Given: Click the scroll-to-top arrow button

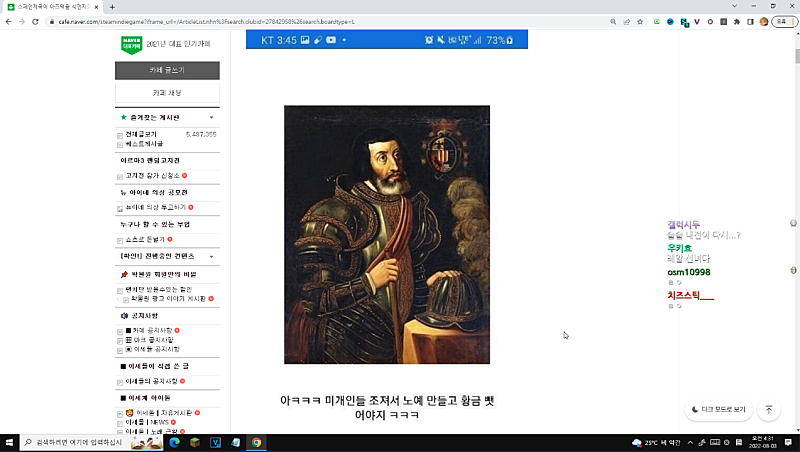Looking at the screenshot, I should pos(769,409).
